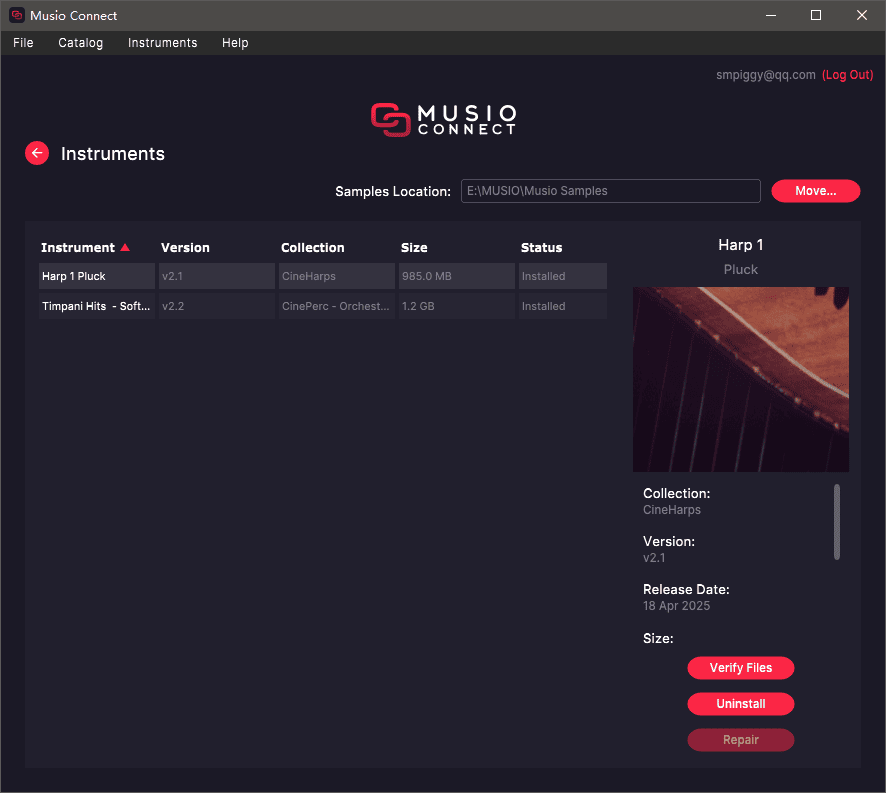Screen dimensions: 886x793
Task: Click the v2.2 version cell
Action: click(x=217, y=306)
